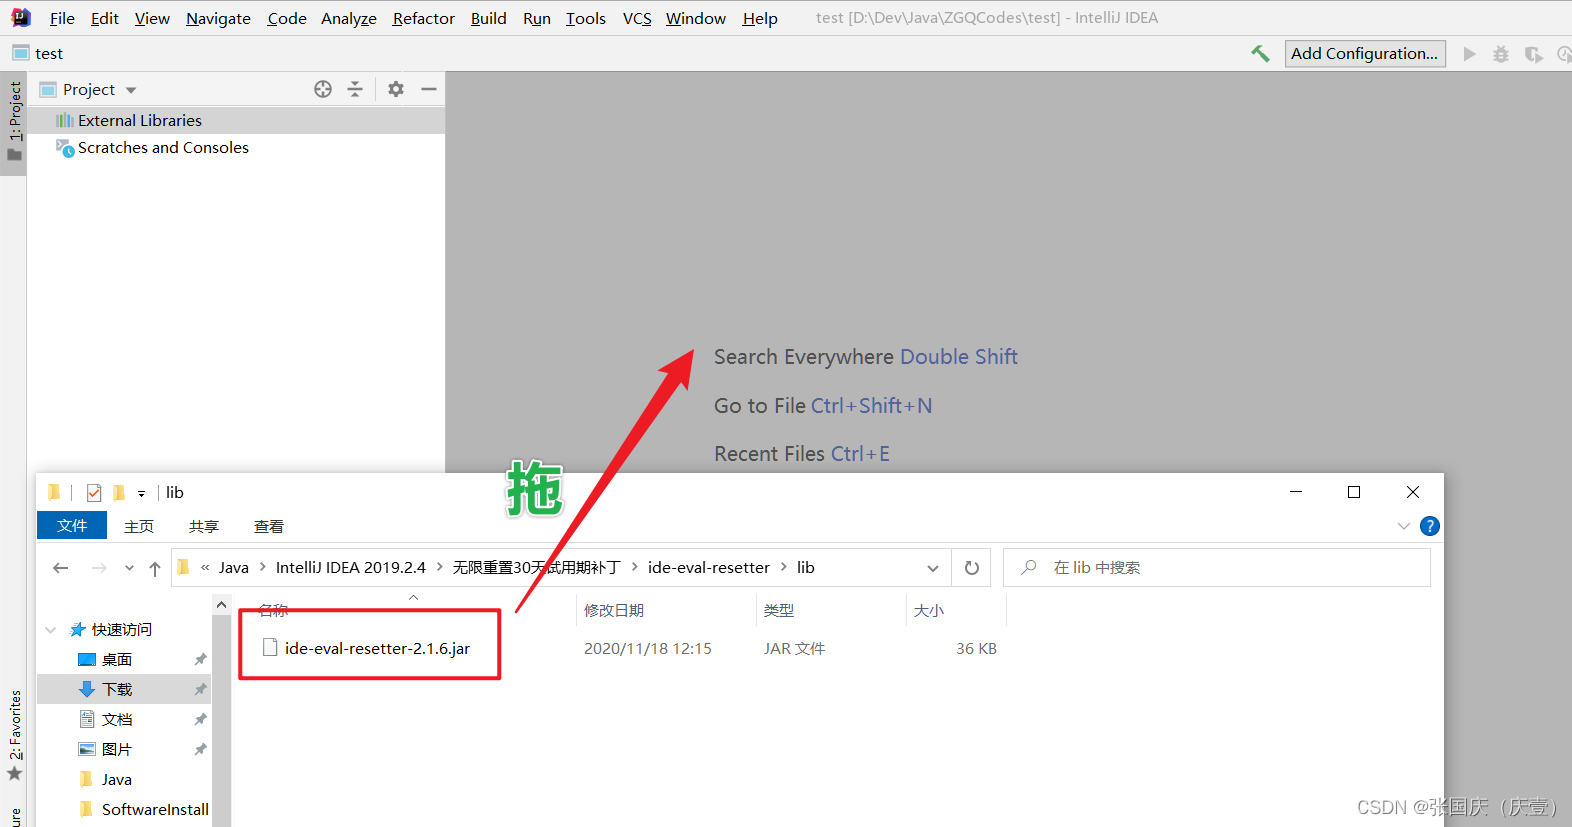
Task: Collapse the 快速访问 tree node
Action: click(x=51, y=630)
